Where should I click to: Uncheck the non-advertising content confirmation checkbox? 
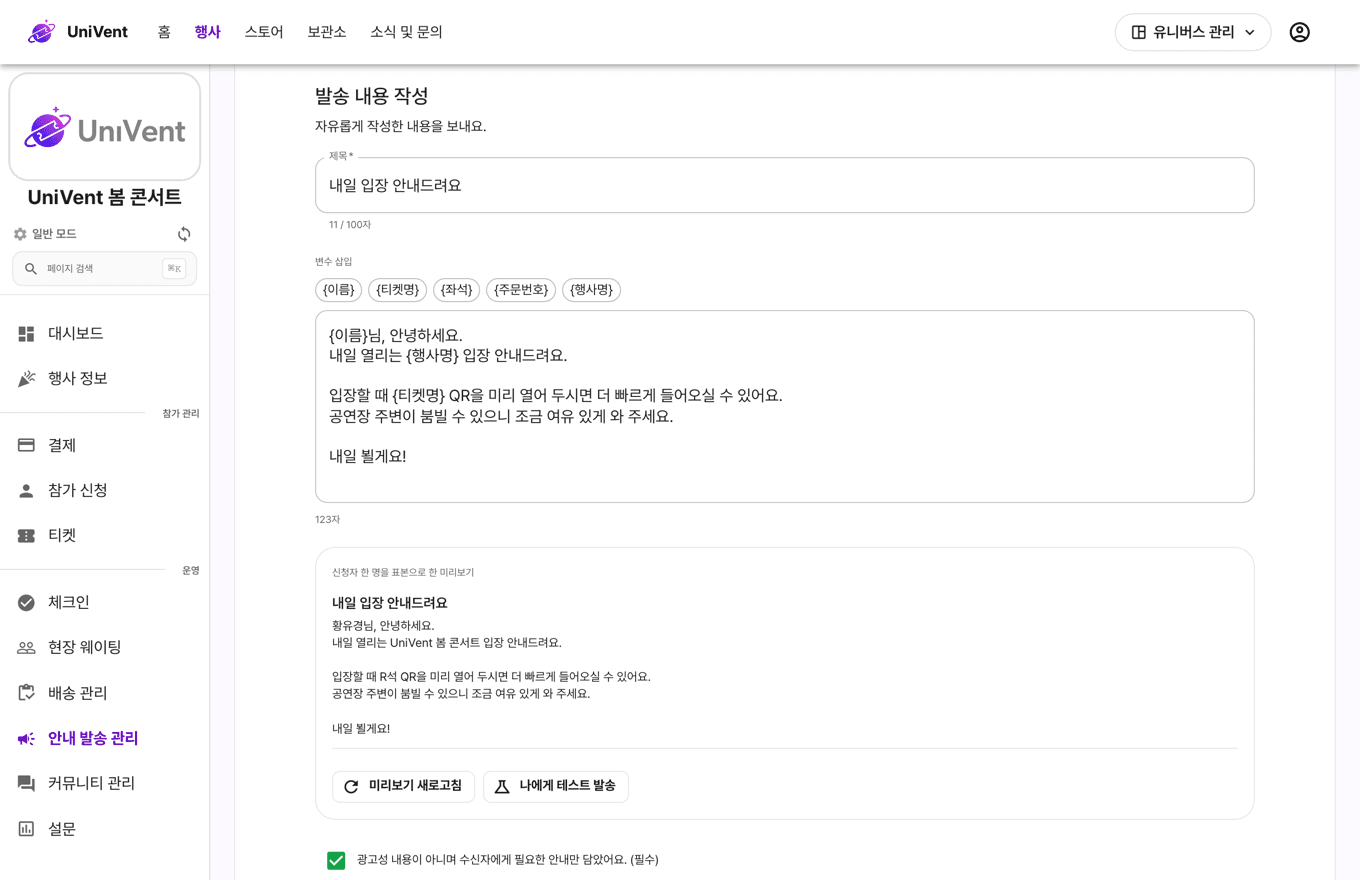pos(336,860)
